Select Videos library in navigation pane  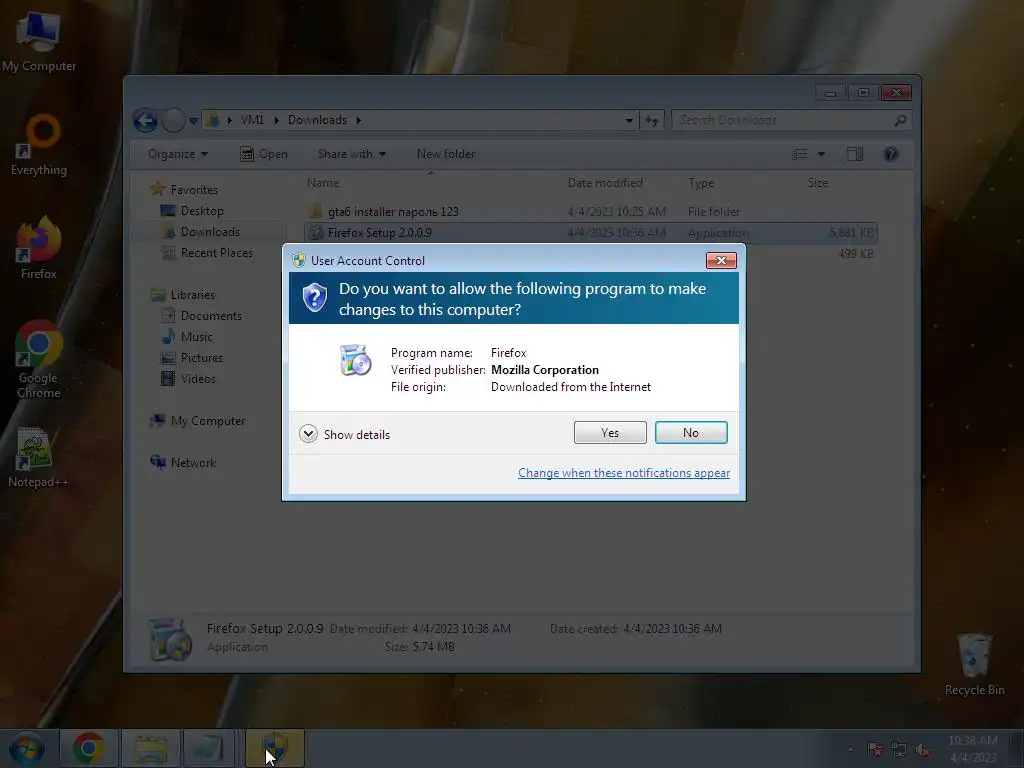click(x=198, y=379)
